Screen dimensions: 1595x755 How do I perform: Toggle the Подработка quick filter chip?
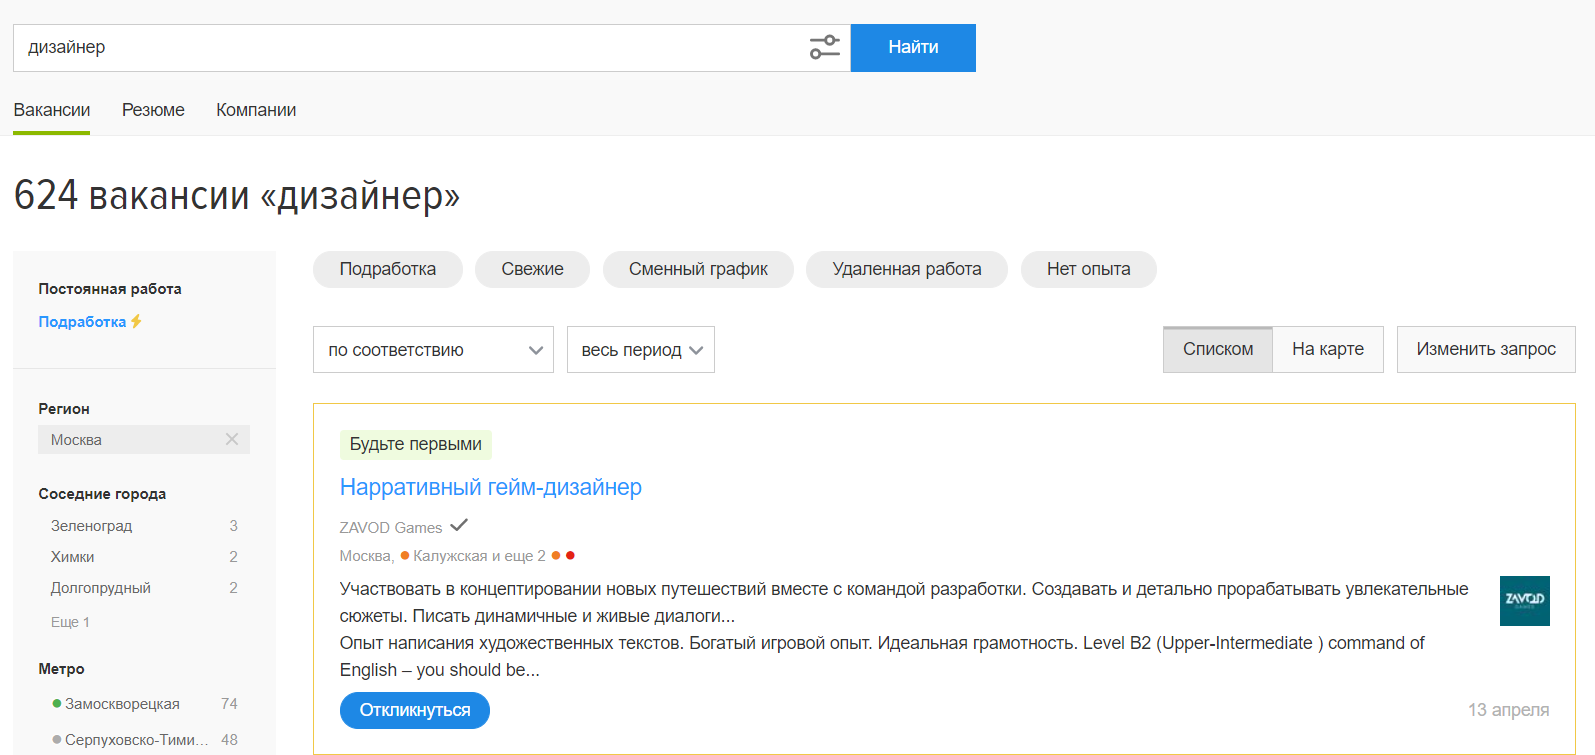pyautogui.click(x=387, y=269)
